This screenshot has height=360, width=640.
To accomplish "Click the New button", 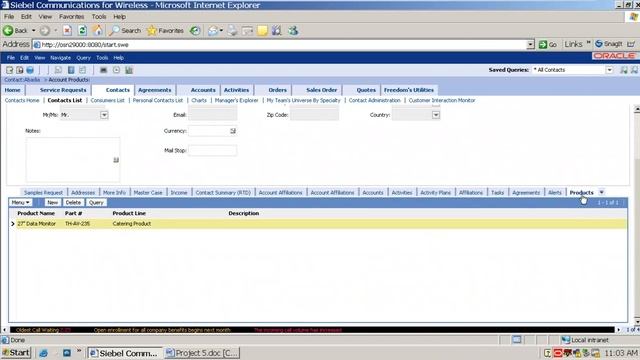I will (53, 202).
